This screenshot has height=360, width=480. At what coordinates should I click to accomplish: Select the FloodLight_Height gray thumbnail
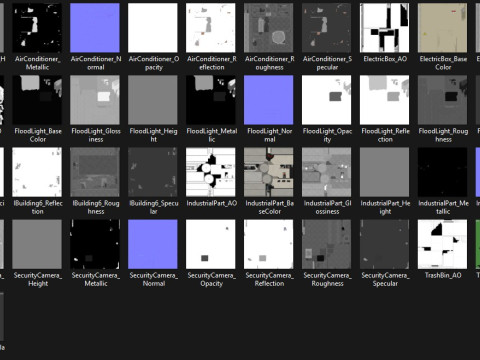153,100
